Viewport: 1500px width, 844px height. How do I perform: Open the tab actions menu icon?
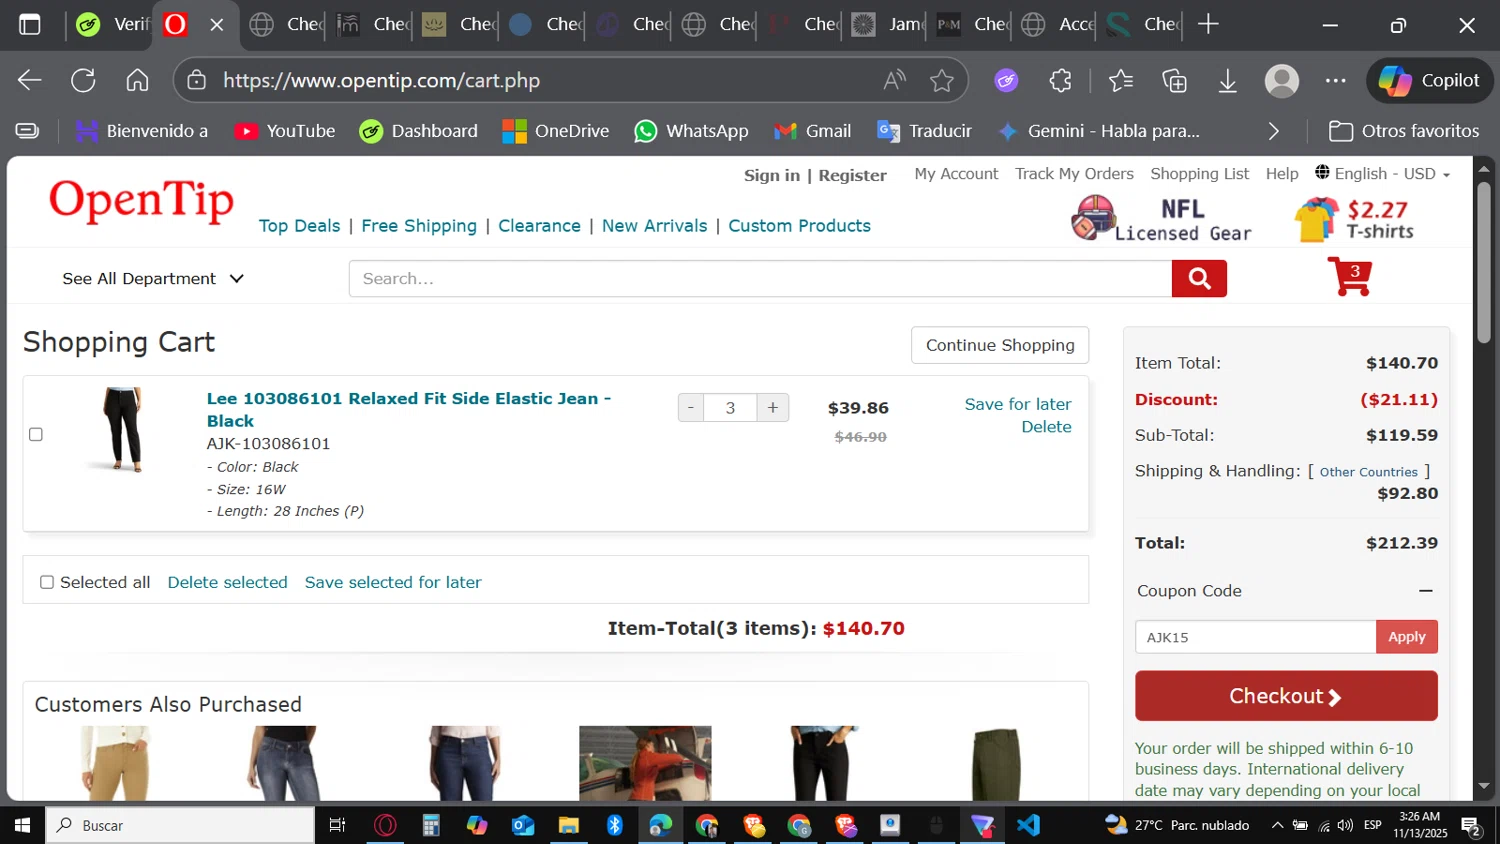pyautogui.click(x=30, y=24)
